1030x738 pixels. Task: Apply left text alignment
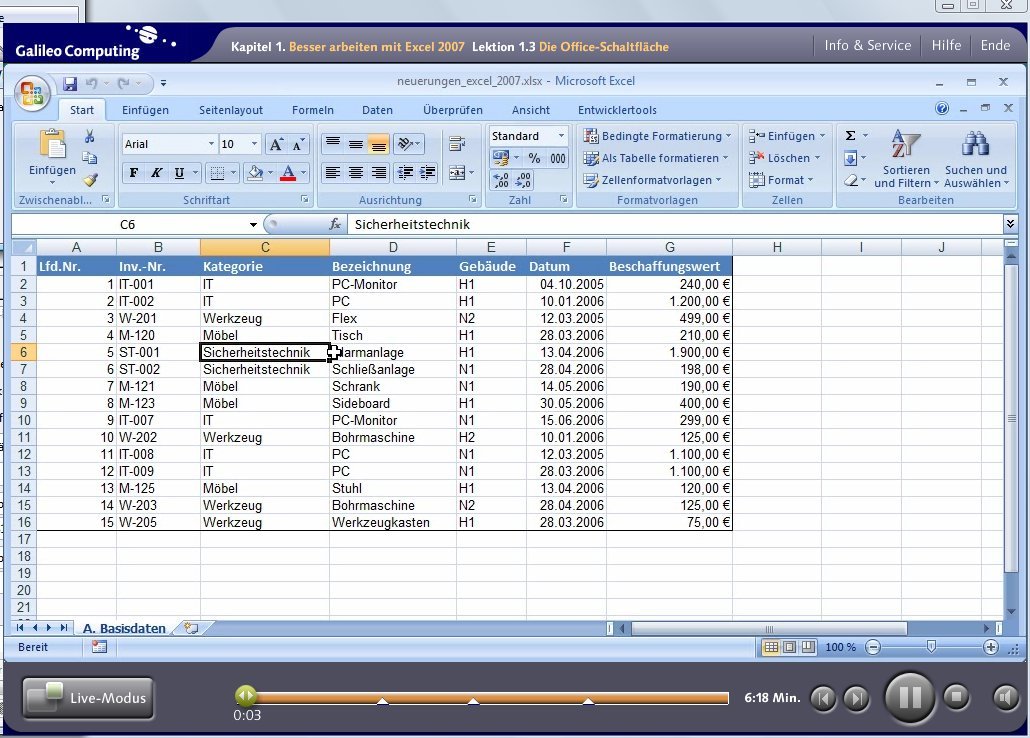click(x=333, y=173)
